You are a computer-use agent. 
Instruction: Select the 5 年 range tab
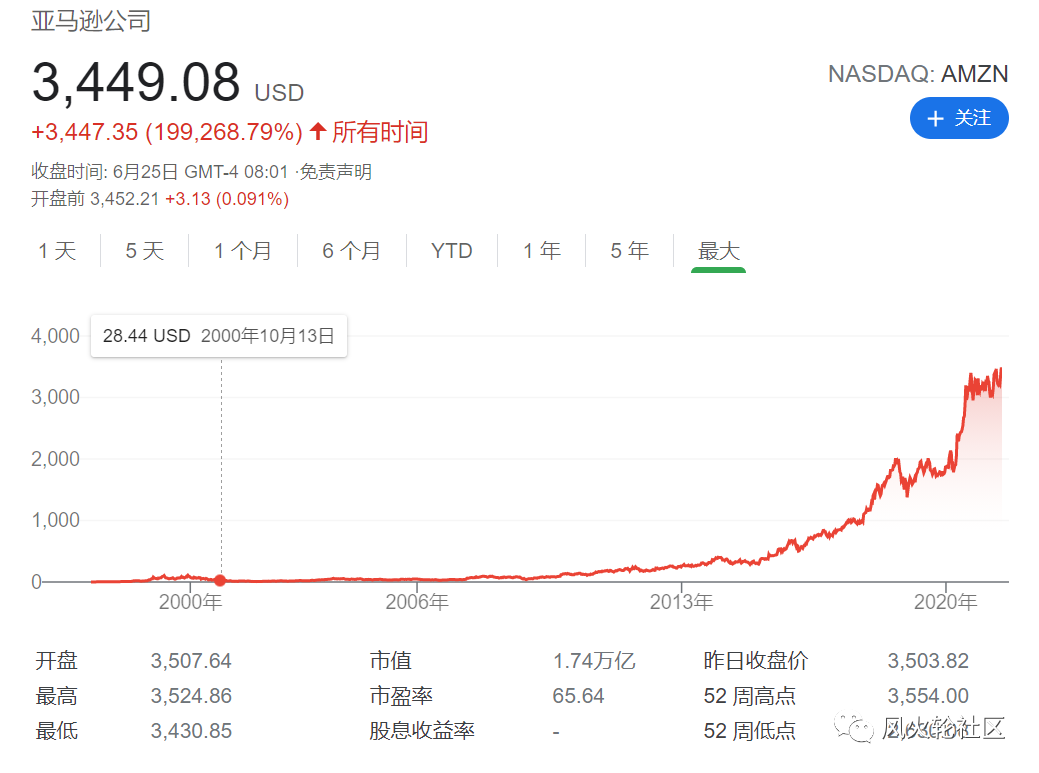(629, 251)
